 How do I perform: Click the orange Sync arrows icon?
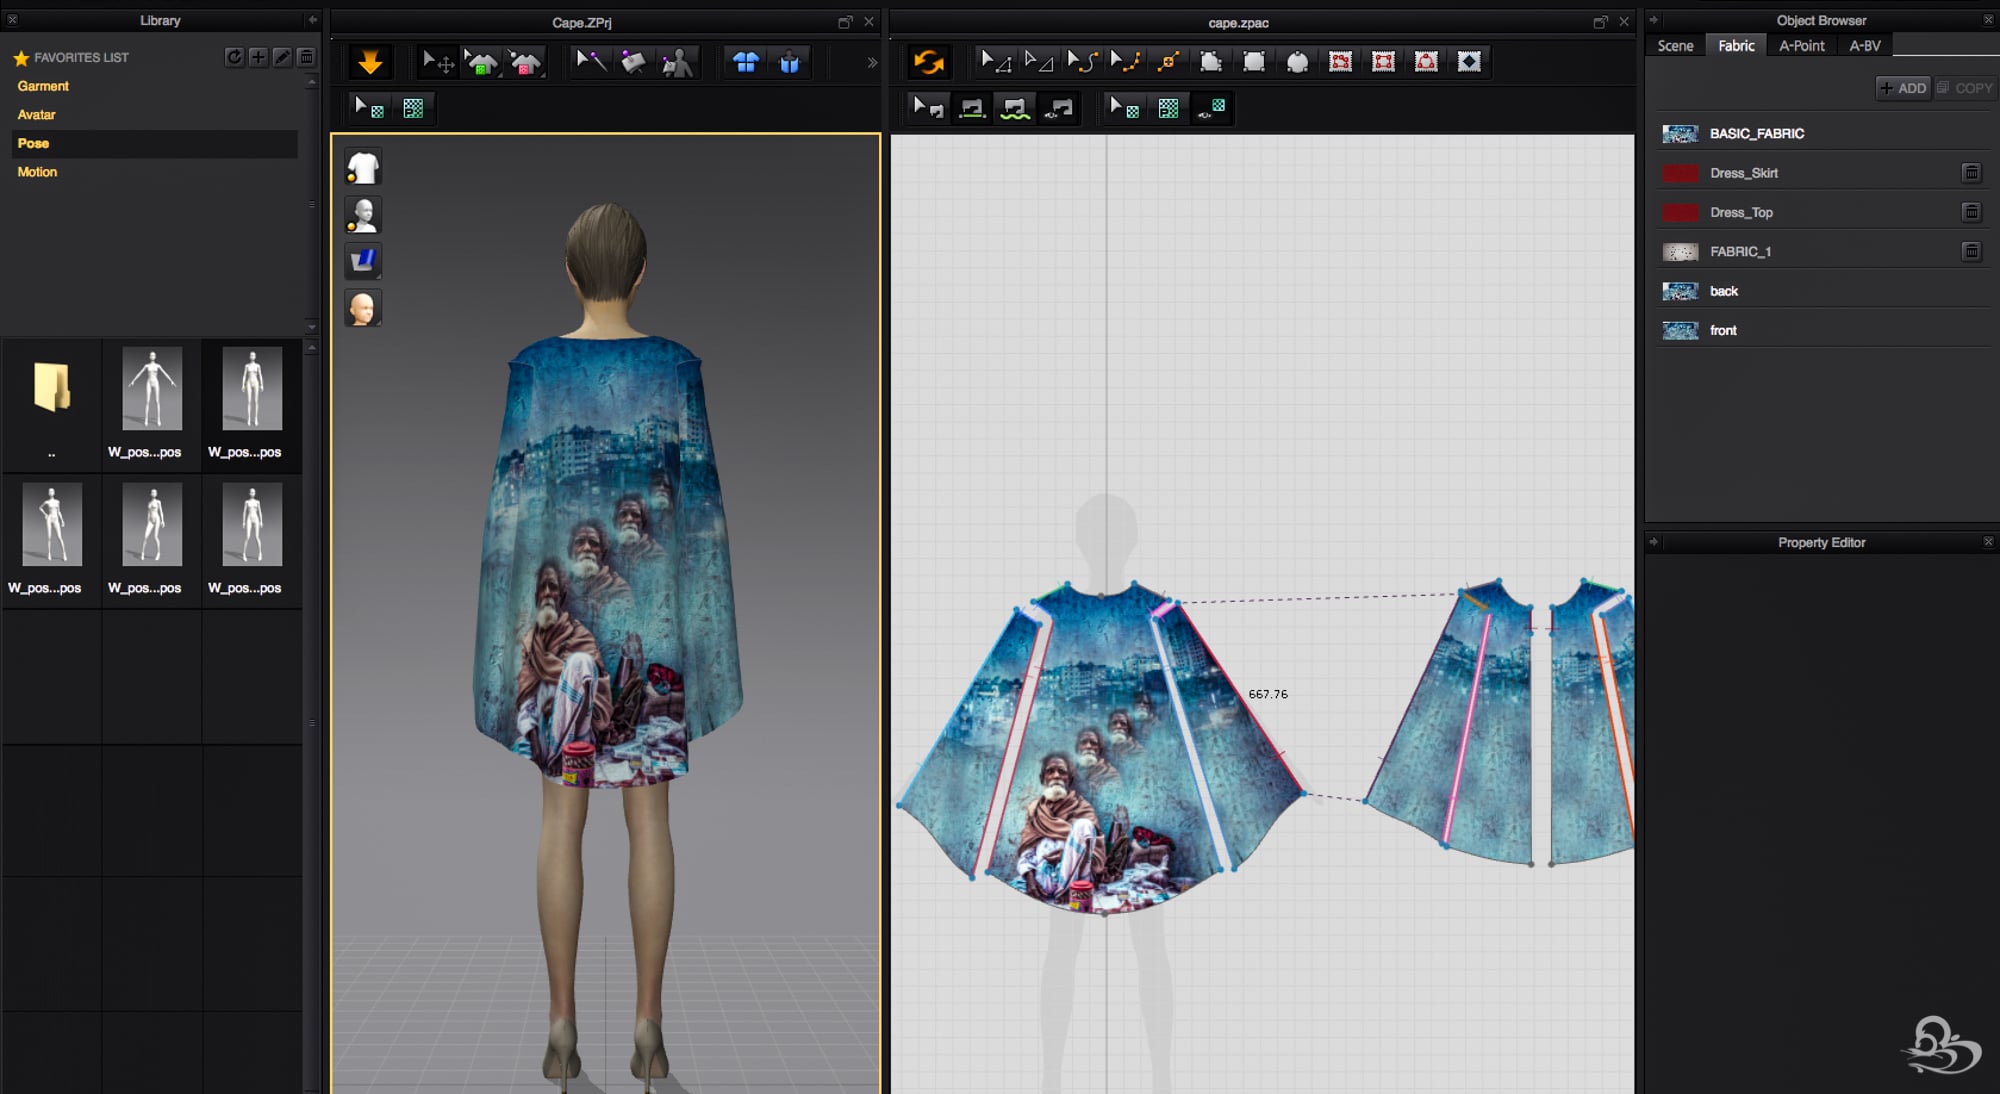click(928, 62)
